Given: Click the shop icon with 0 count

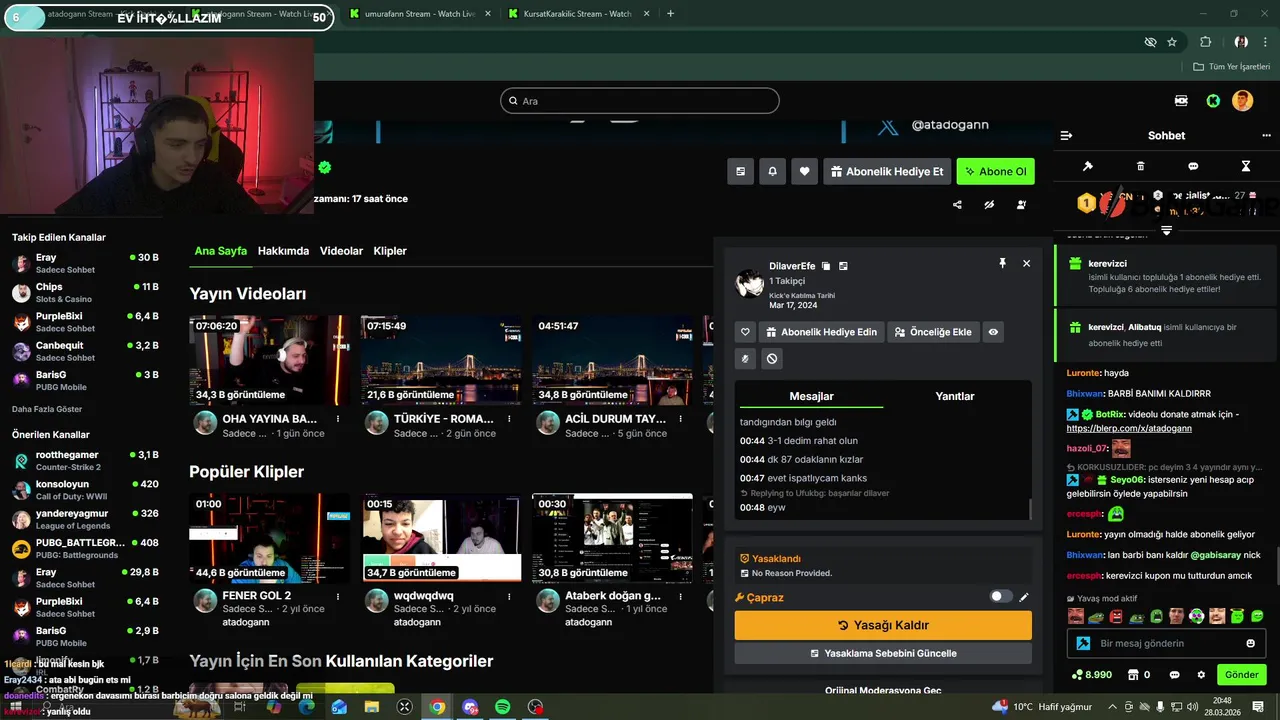Looking at the screenshot, I should tap(1139, 675).
